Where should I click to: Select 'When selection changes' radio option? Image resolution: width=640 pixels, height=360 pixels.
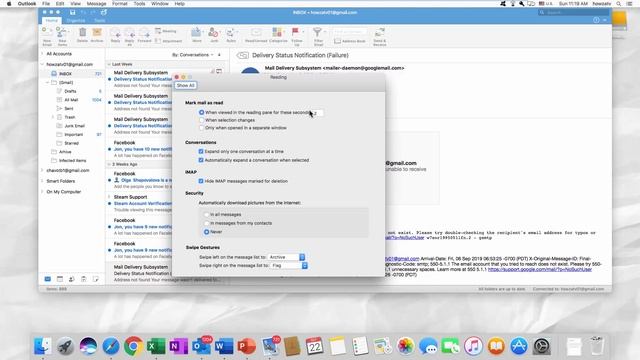tap(202, 120)
